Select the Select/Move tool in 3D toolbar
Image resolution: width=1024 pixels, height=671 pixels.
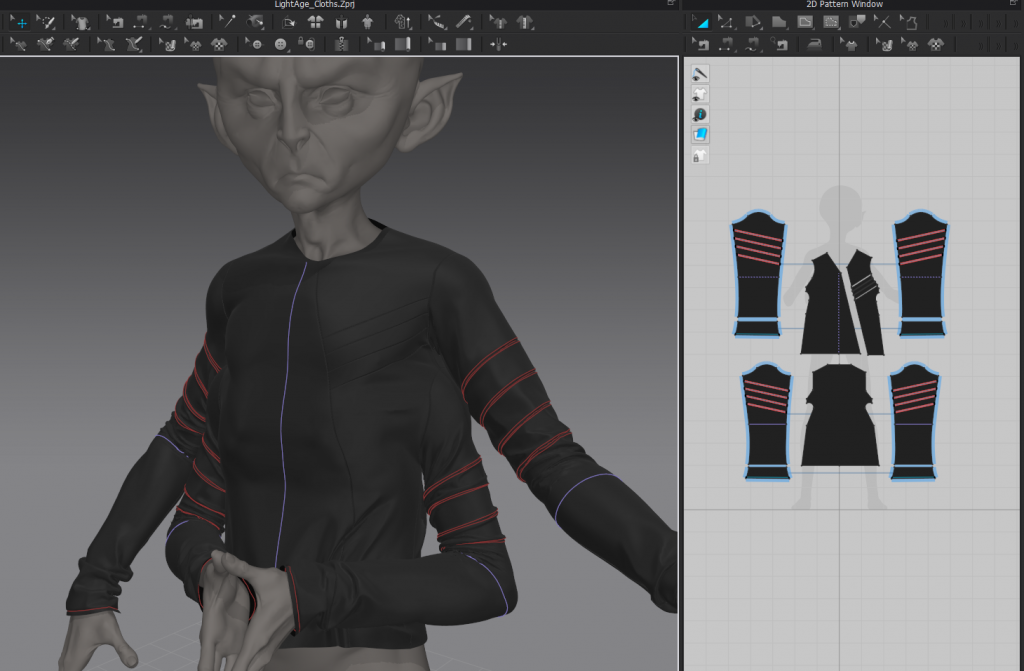pyautogui.click(x=19, y=22)
